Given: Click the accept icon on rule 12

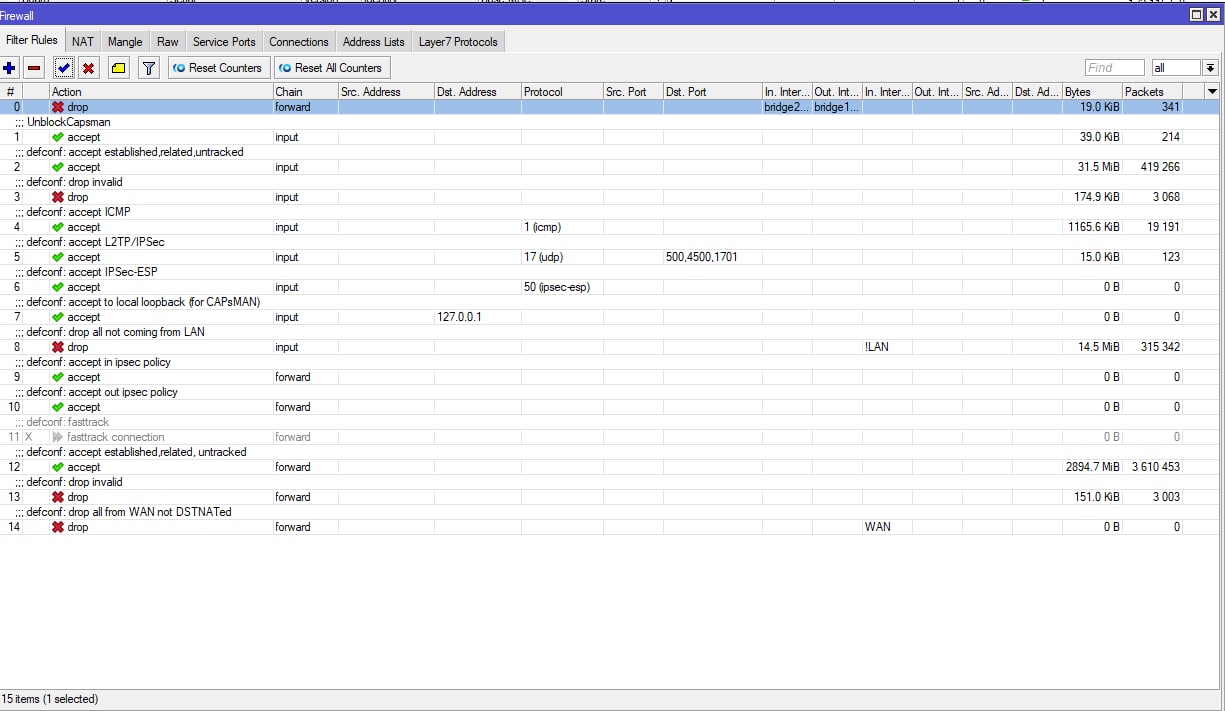Looking at the screenshot, I should click(x=58, y=467).
